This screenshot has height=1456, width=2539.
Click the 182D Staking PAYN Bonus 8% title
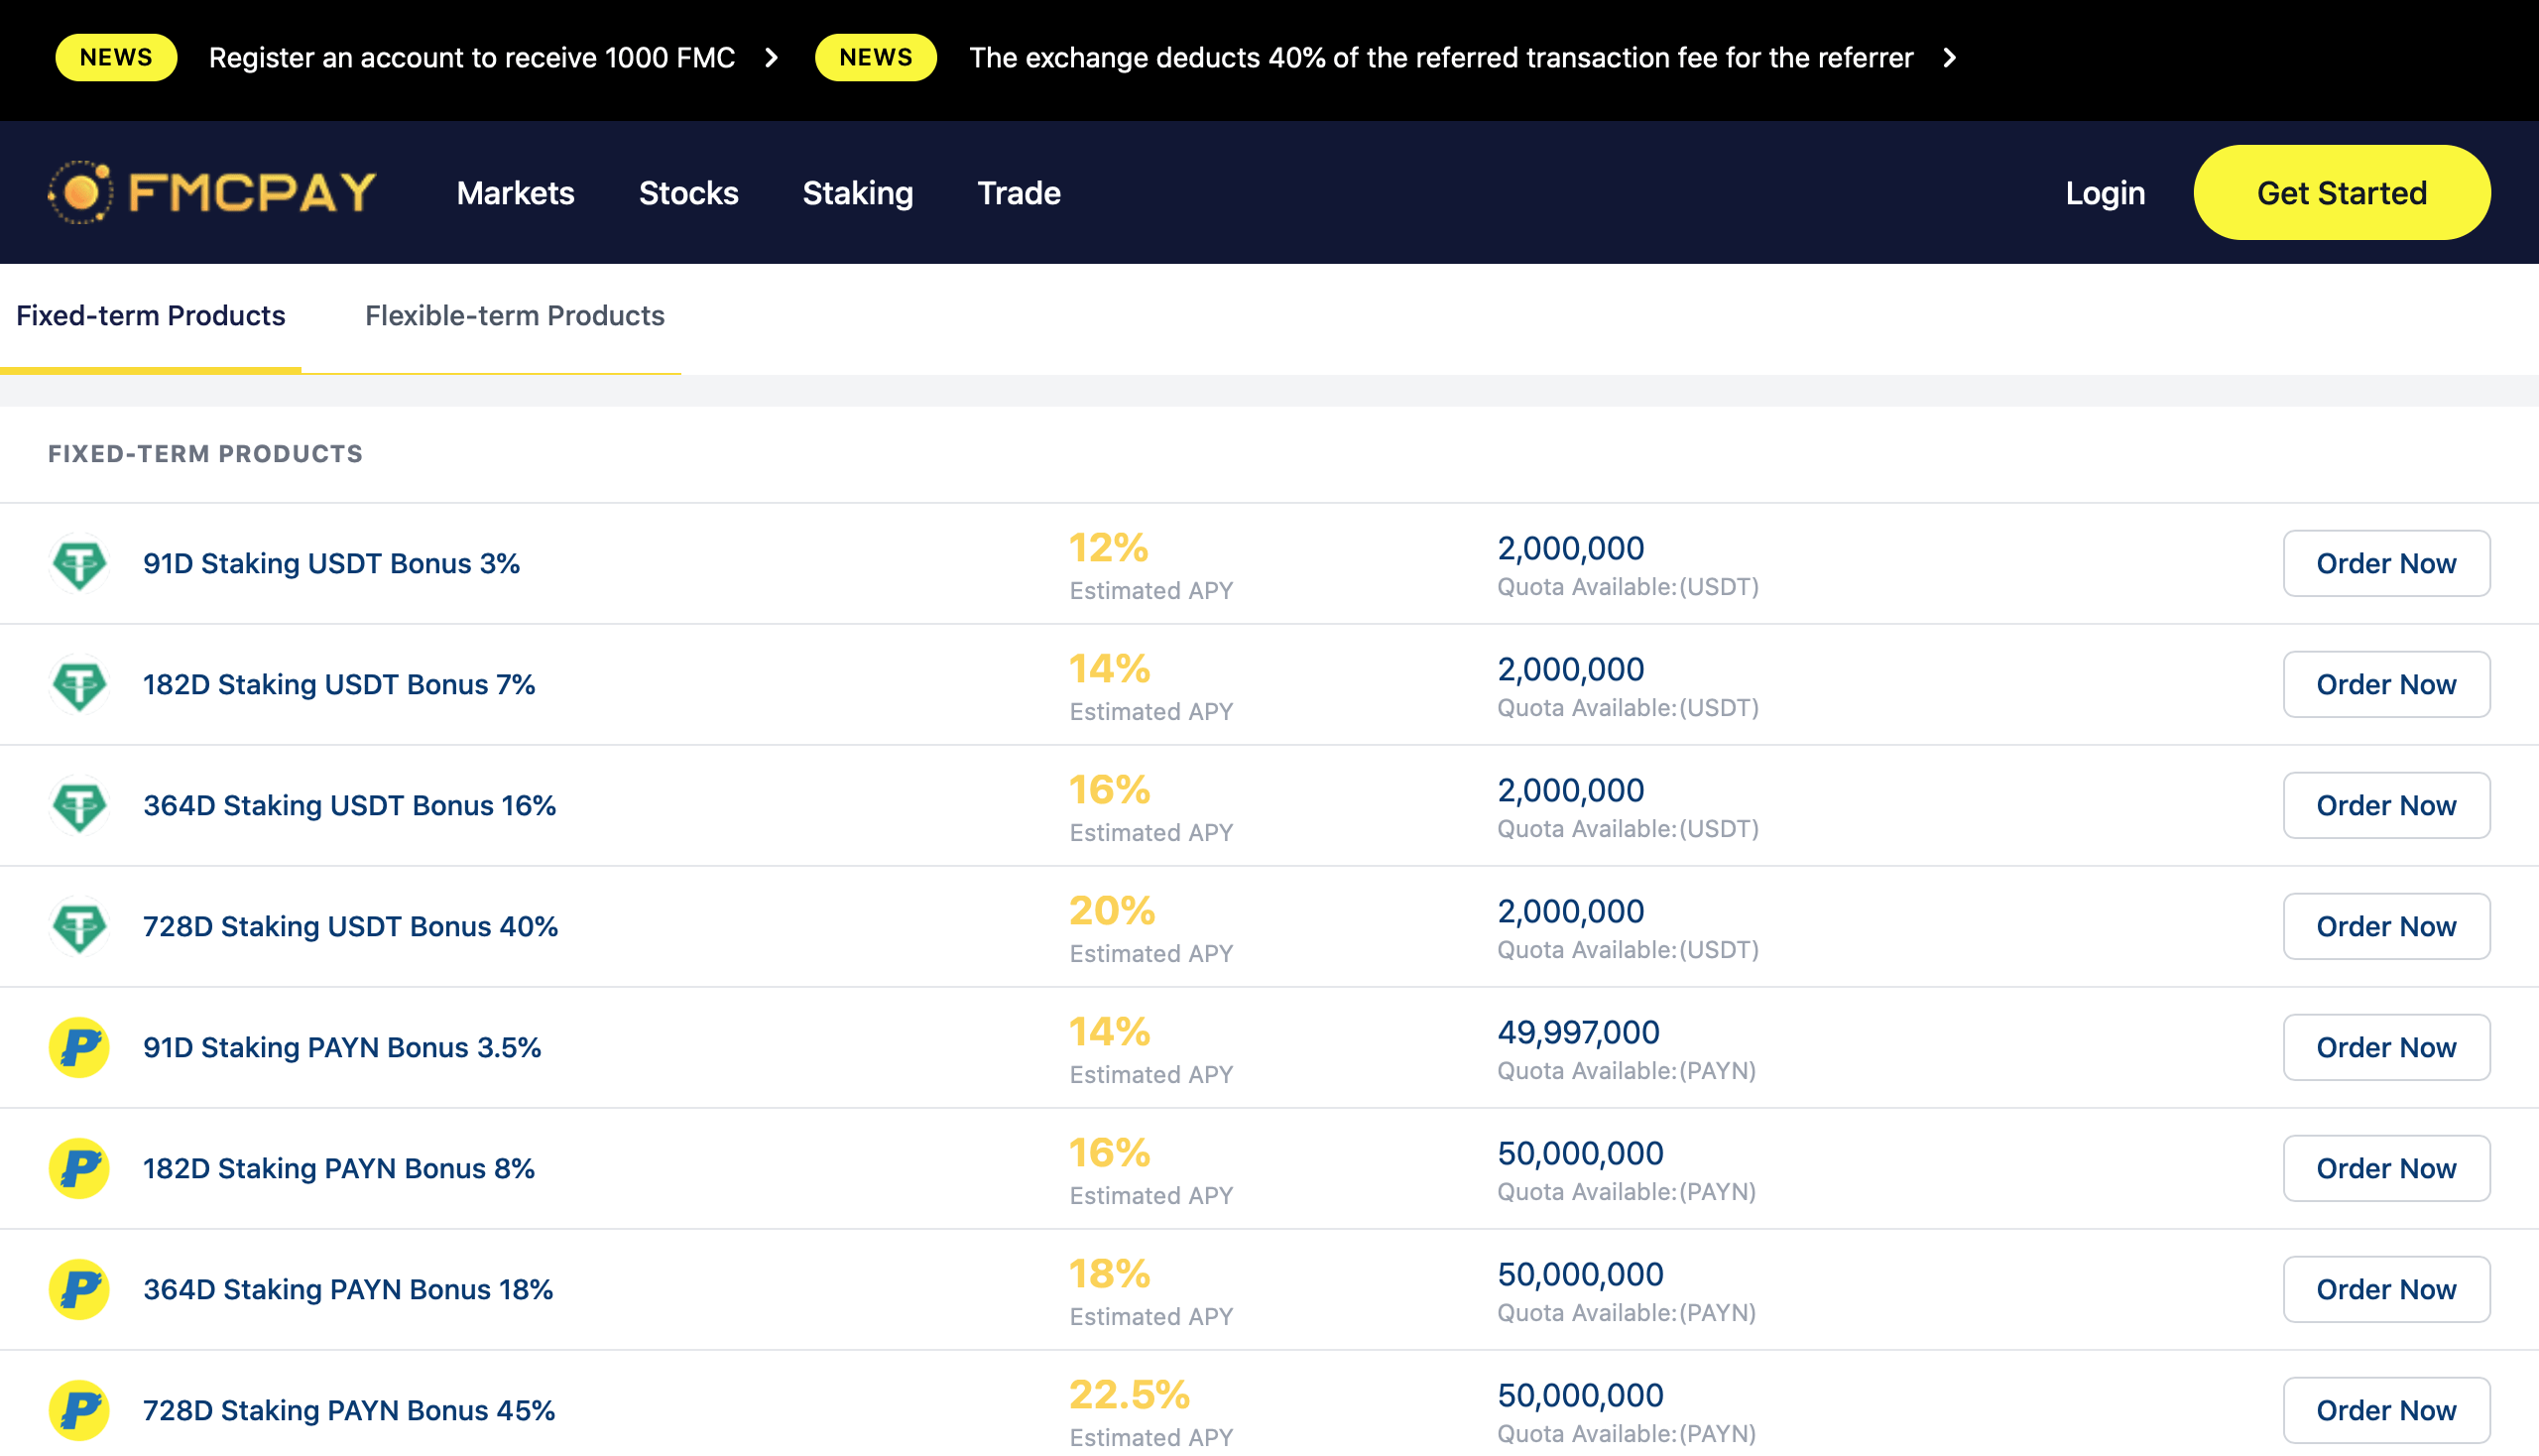coord(339,1168)
